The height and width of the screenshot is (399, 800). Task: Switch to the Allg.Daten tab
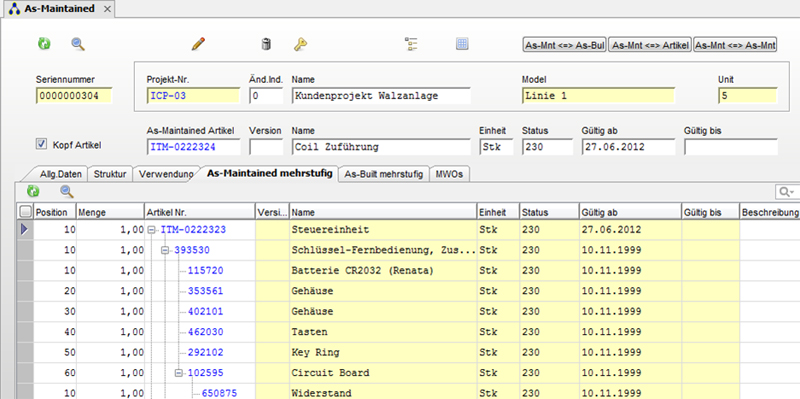[61, 174]
